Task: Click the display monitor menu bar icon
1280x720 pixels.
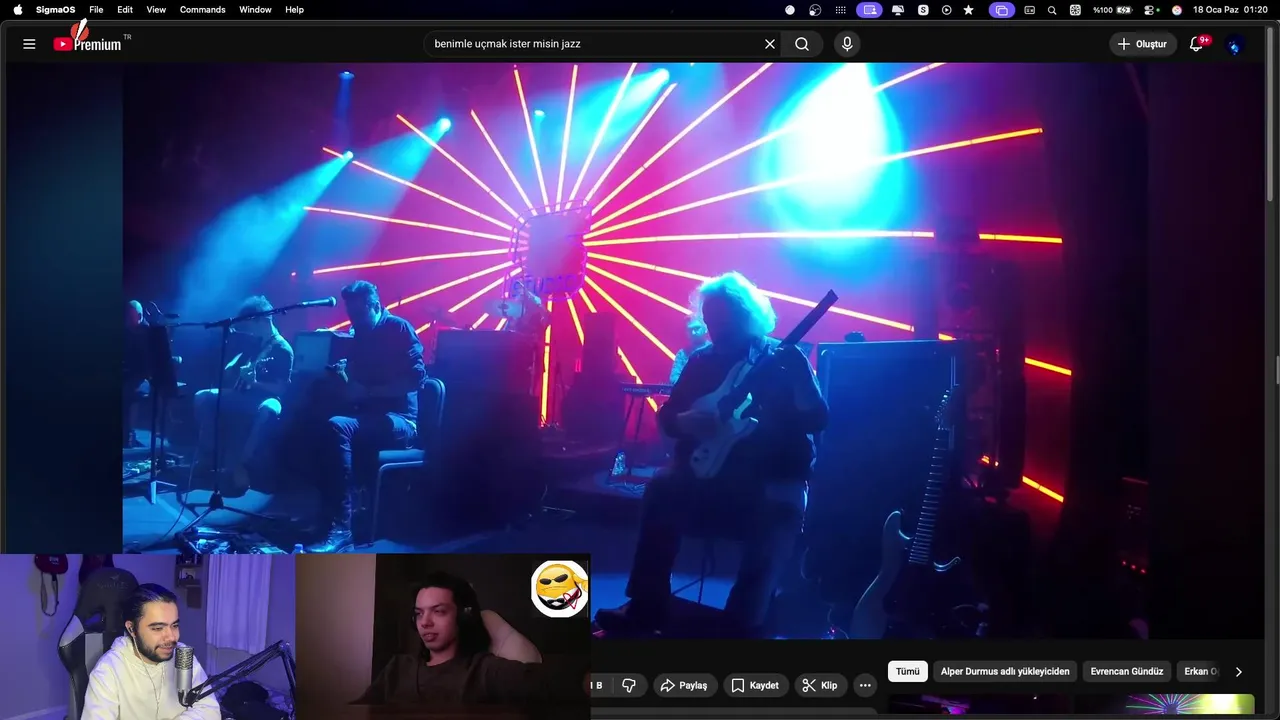Action: click(897, 10)
